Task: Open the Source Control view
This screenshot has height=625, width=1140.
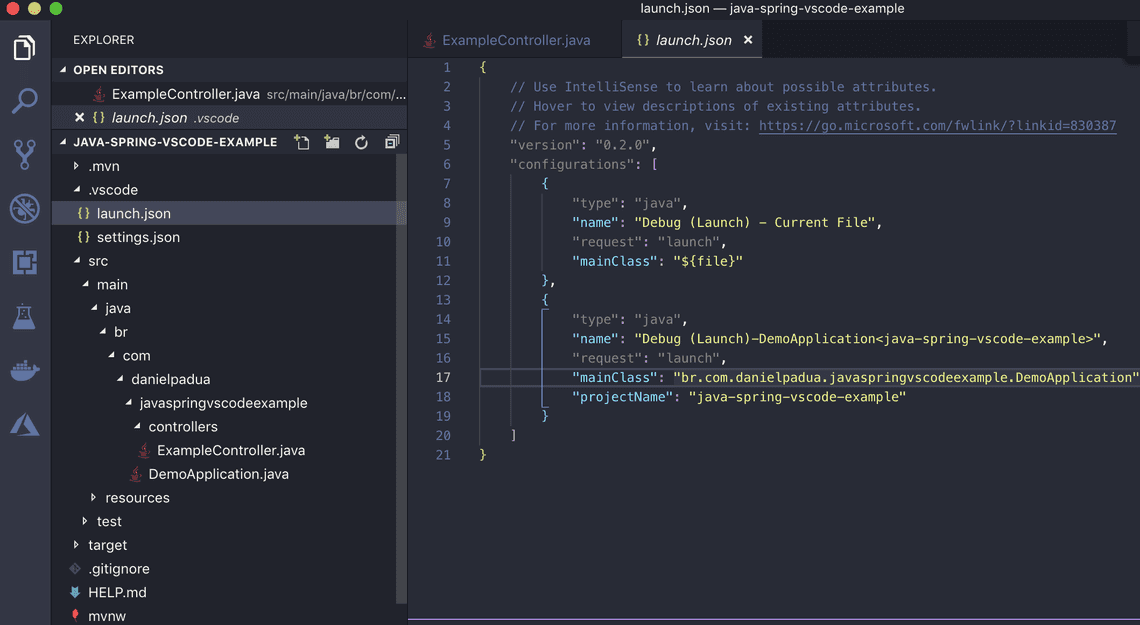Action: pyautogui.click(x=24, y=154)
